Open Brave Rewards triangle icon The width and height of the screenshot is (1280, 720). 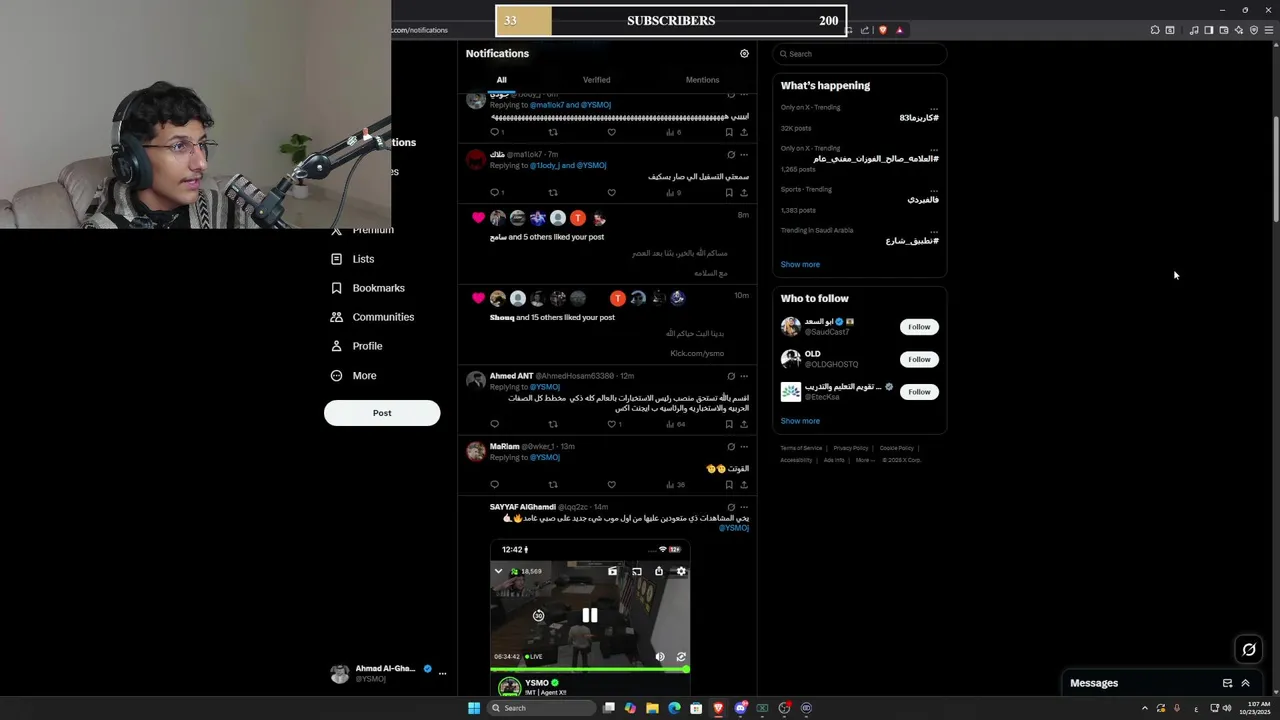click(x=899, y=30)
